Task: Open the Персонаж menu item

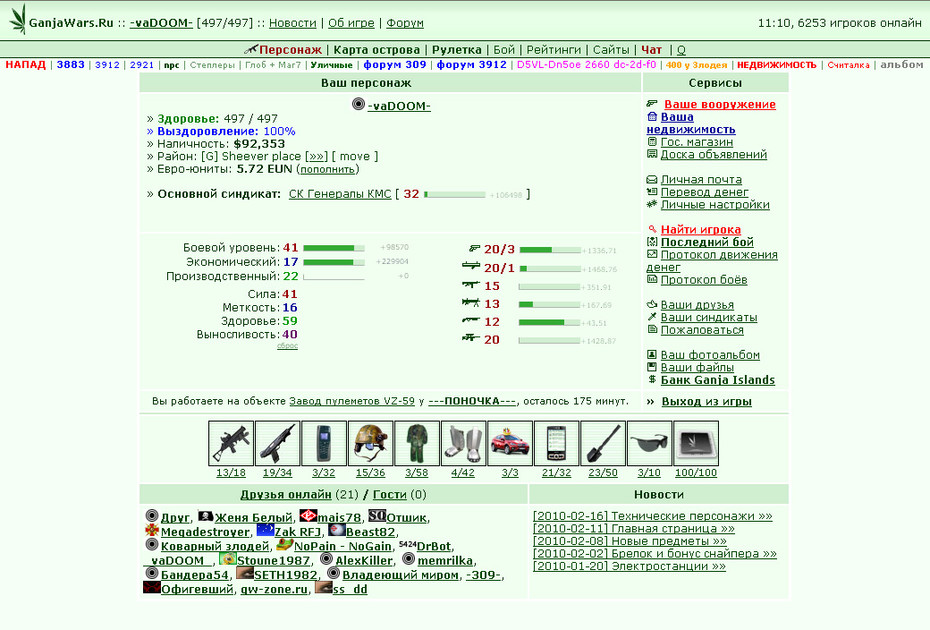Action: pyautogui.click(x=290, y=50)
